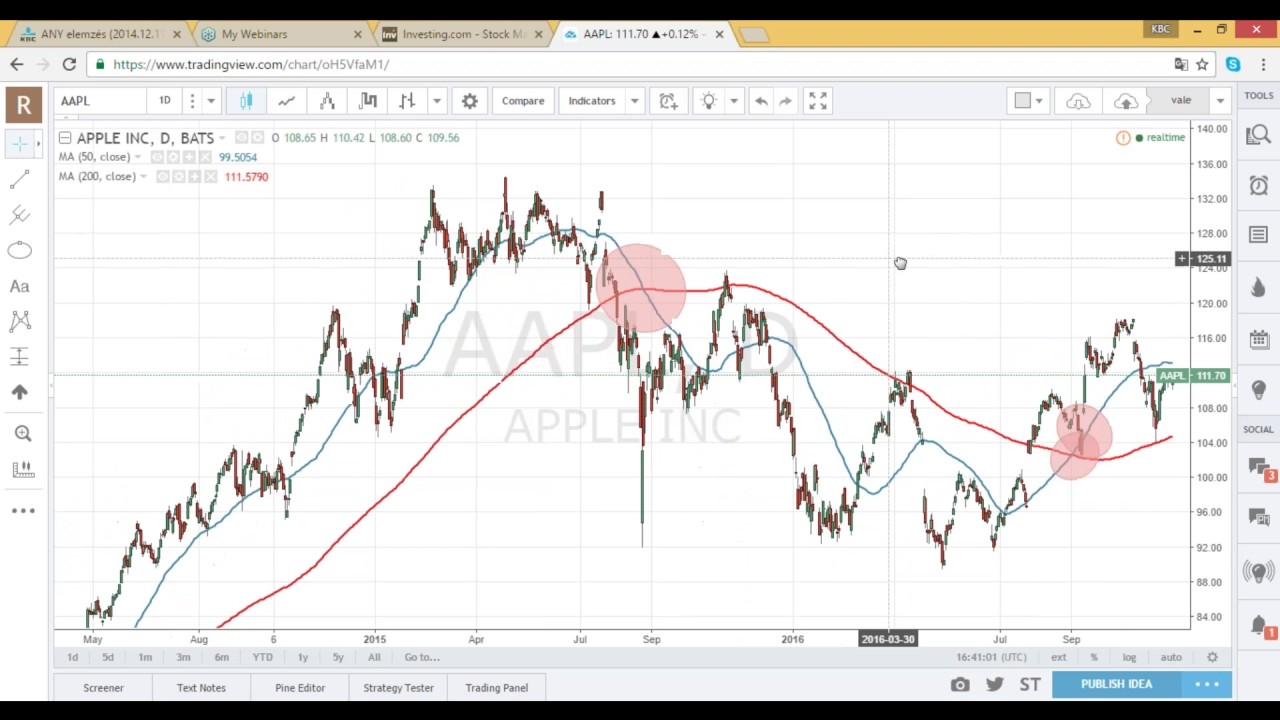Viewport: 1280px width, 720px height.
Task: Redo last chart action
Action: click(786, 101)
